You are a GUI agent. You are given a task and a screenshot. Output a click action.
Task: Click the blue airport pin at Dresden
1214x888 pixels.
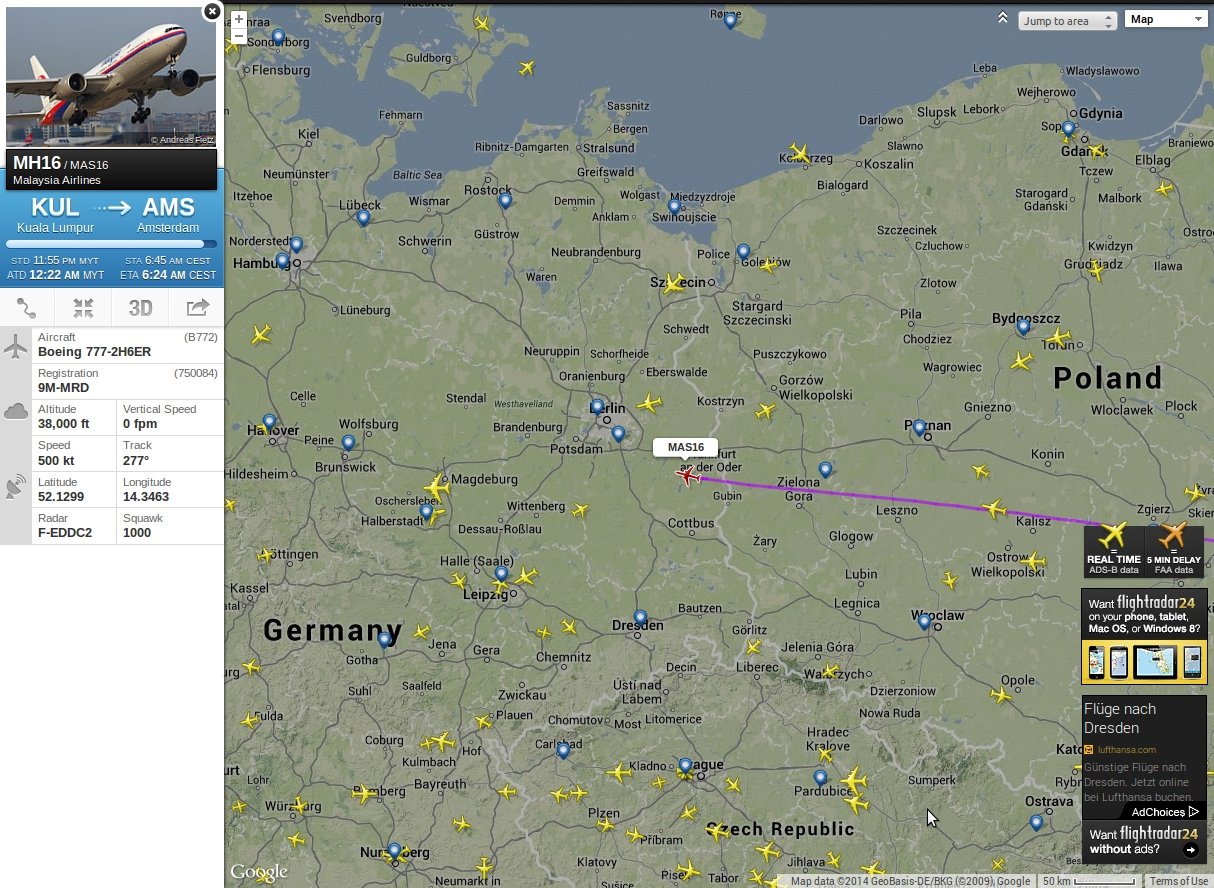pos(640,618)
